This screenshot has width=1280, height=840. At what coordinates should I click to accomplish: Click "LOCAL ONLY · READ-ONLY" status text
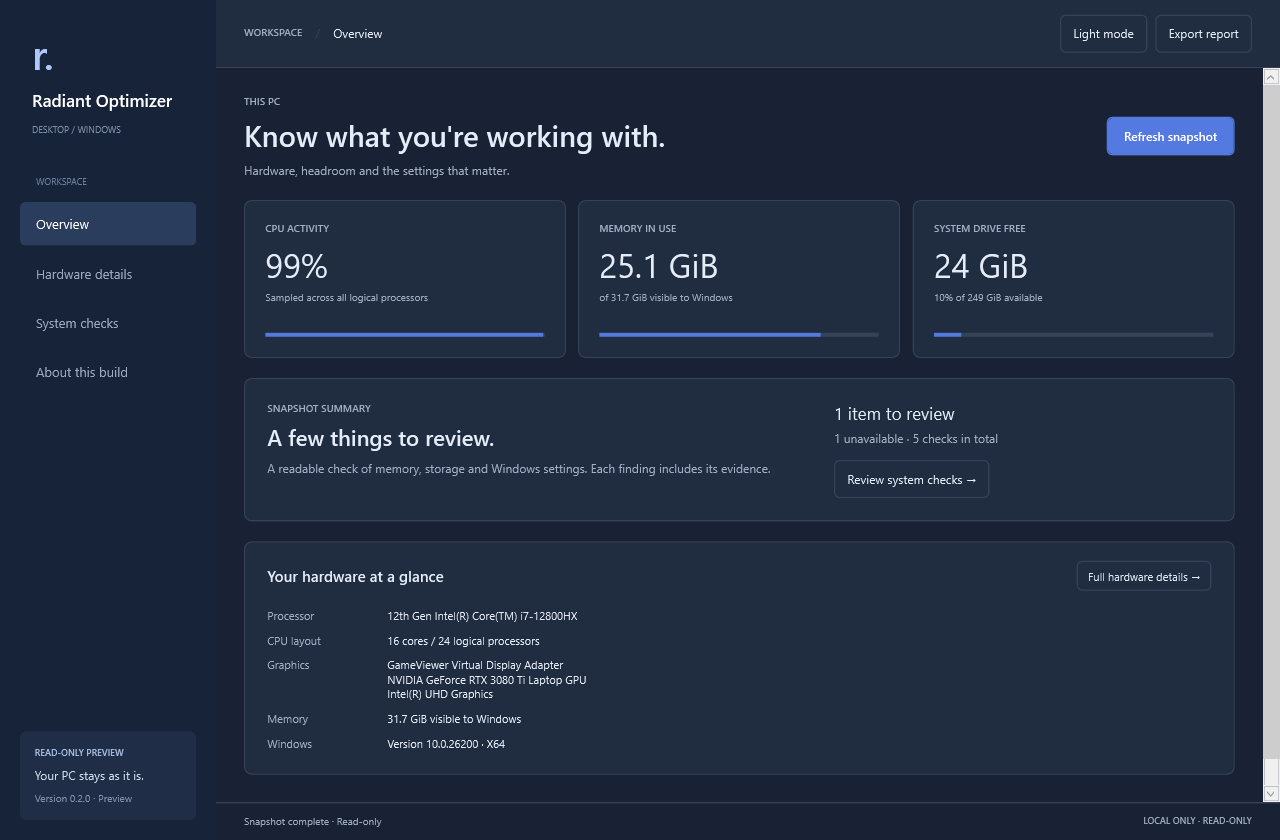[1197, 821]
